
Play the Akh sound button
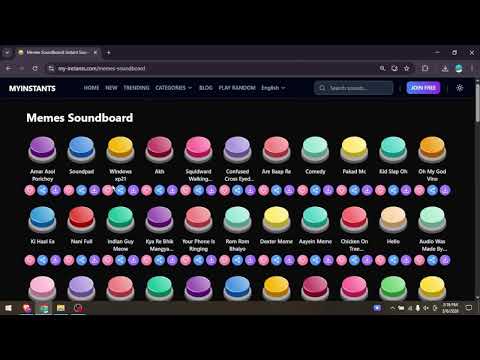pyautogui.click(x=159, y=149)
